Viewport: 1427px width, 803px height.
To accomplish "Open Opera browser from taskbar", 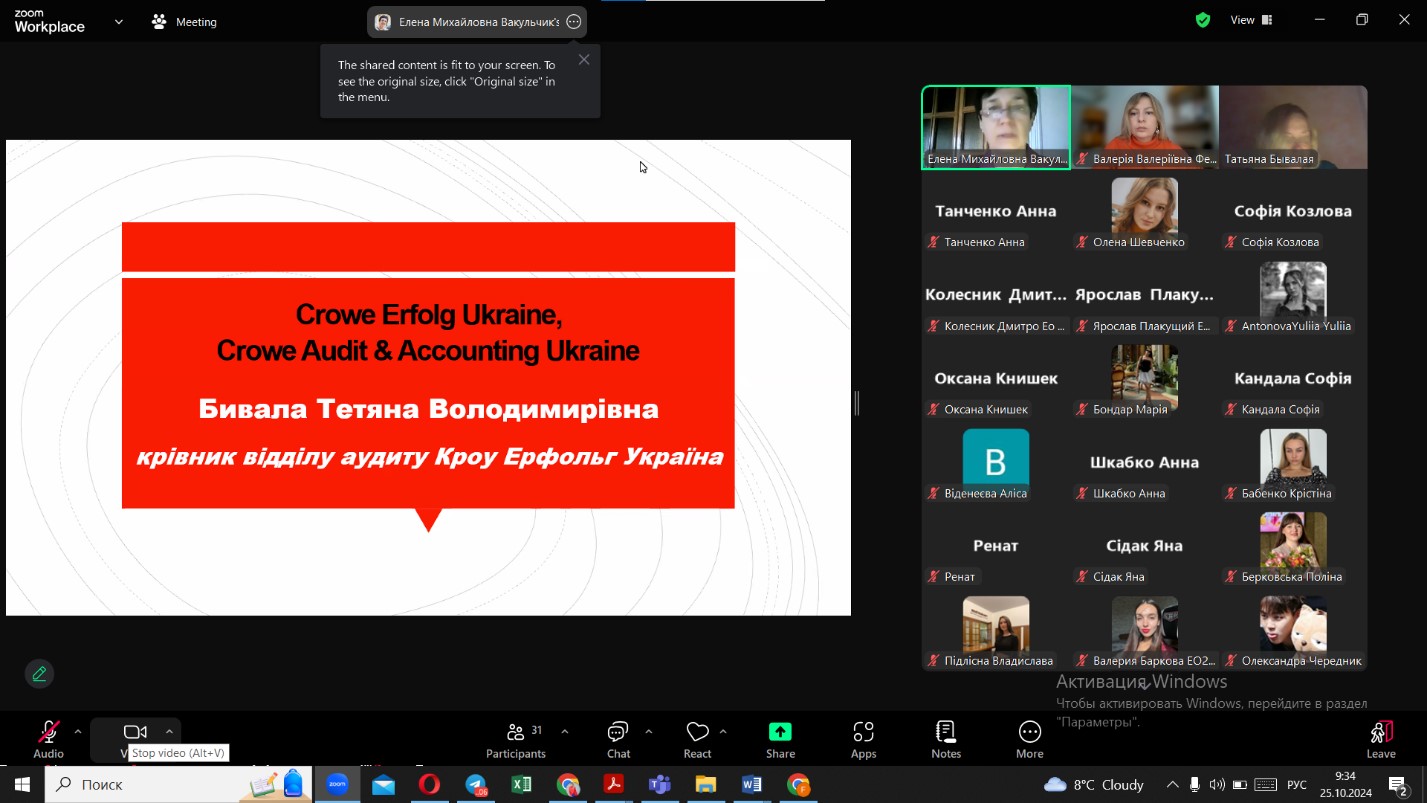I will click(429, 785).
